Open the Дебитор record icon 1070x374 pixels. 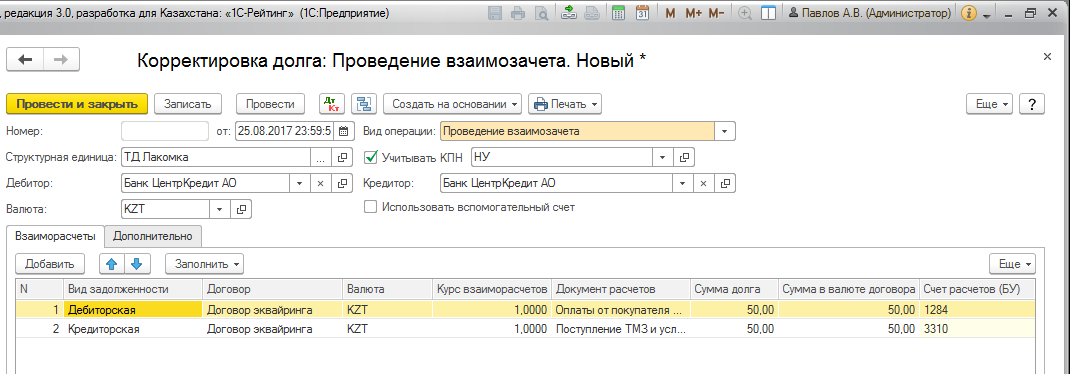click(343, 184)
